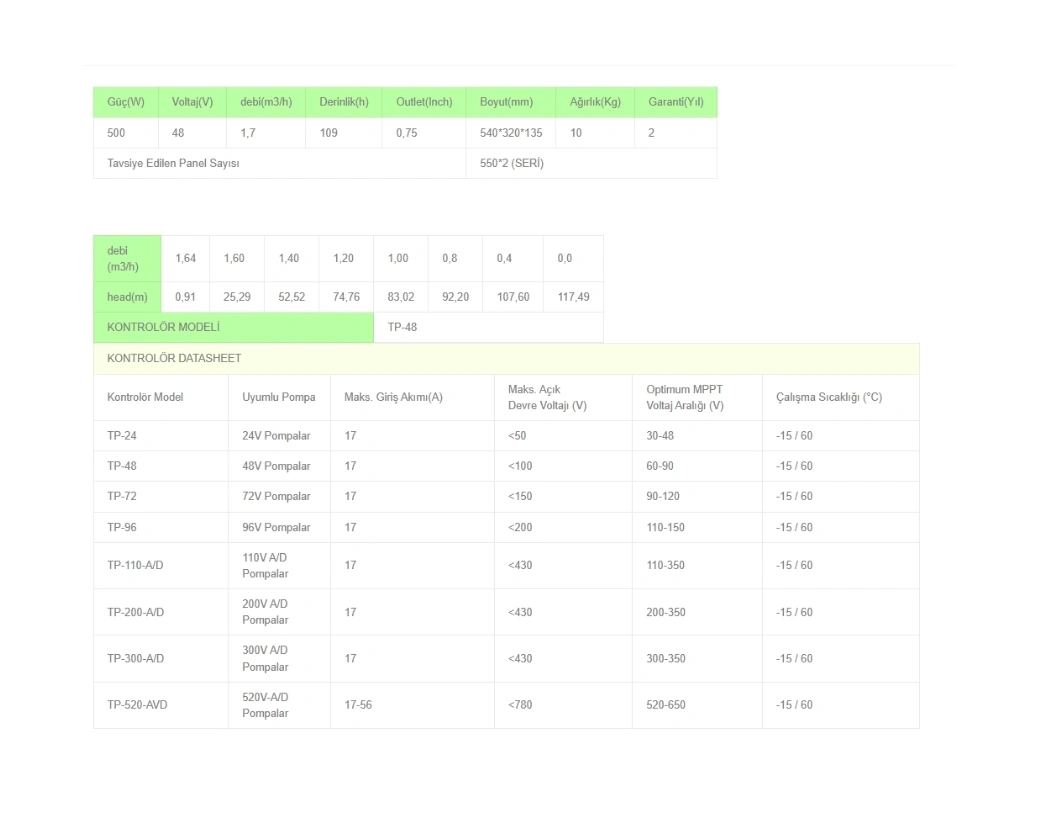1044x818 pixels.
Task: Click the KONTROLÖR DATASHEET section header
Action: (x=174, y=358)
